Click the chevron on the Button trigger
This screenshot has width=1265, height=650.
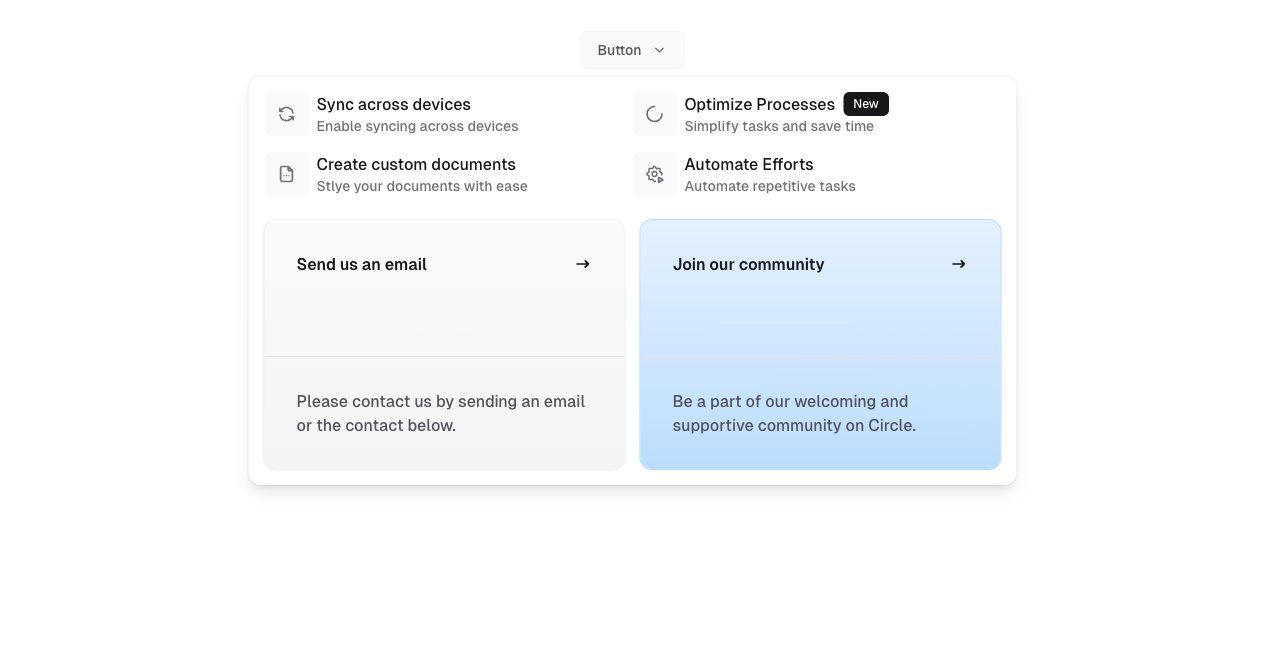click(x=659, y=50)
